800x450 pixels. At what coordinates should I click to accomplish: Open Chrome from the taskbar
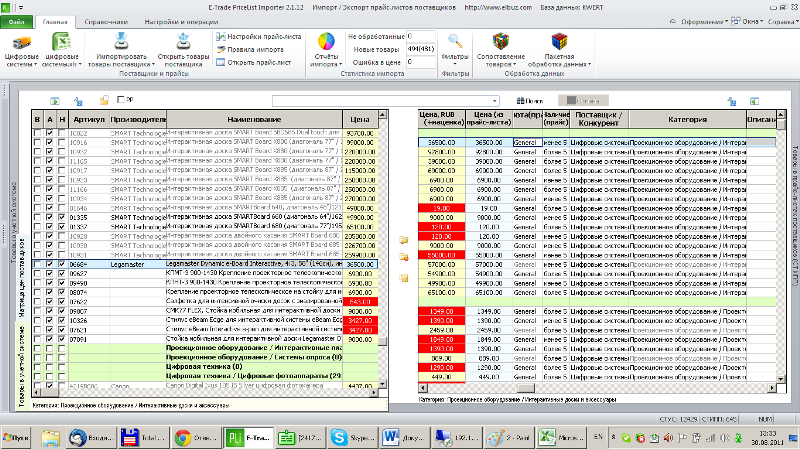click(x=196, y=437)
